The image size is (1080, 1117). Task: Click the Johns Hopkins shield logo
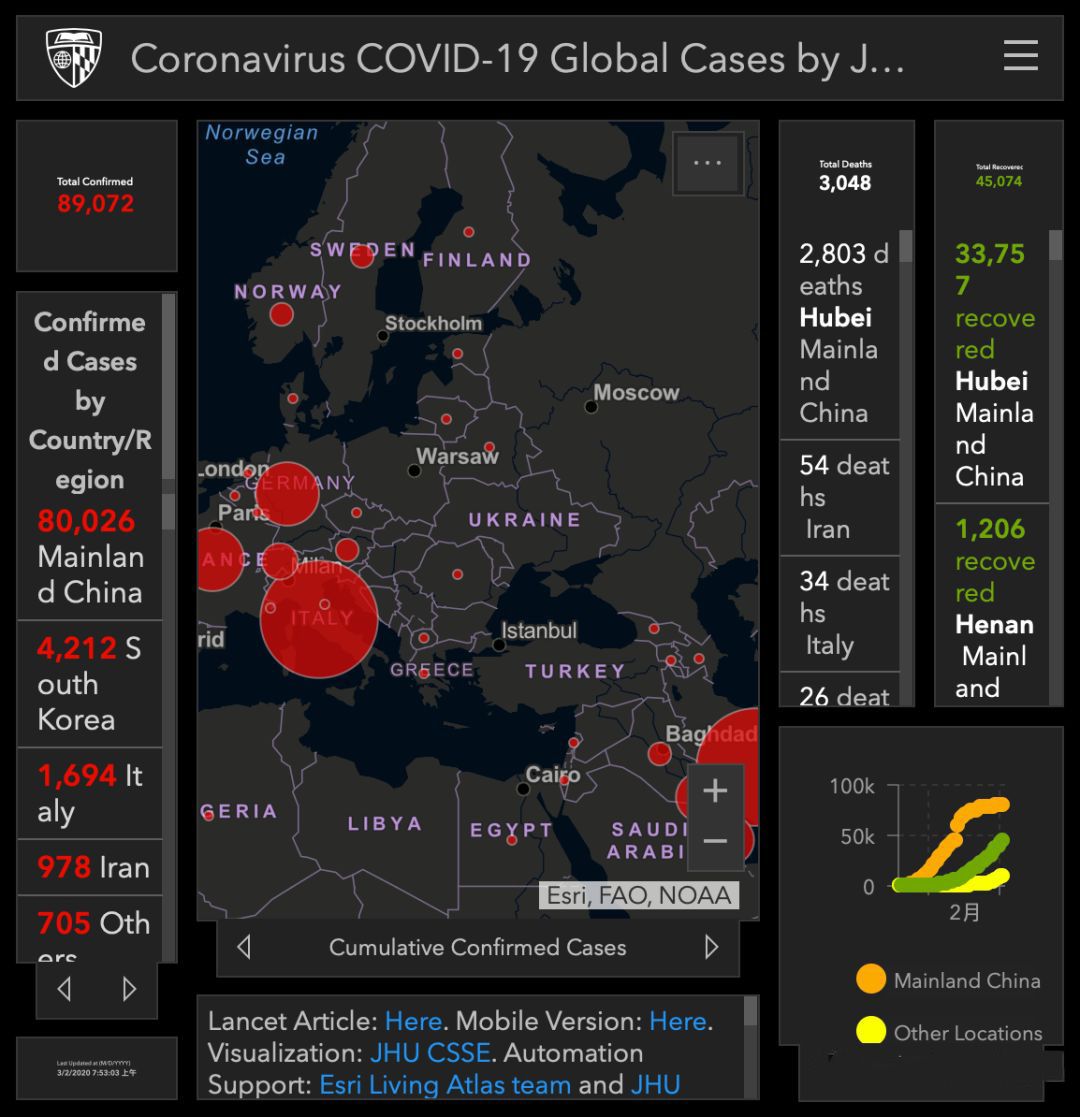[74, 57]
